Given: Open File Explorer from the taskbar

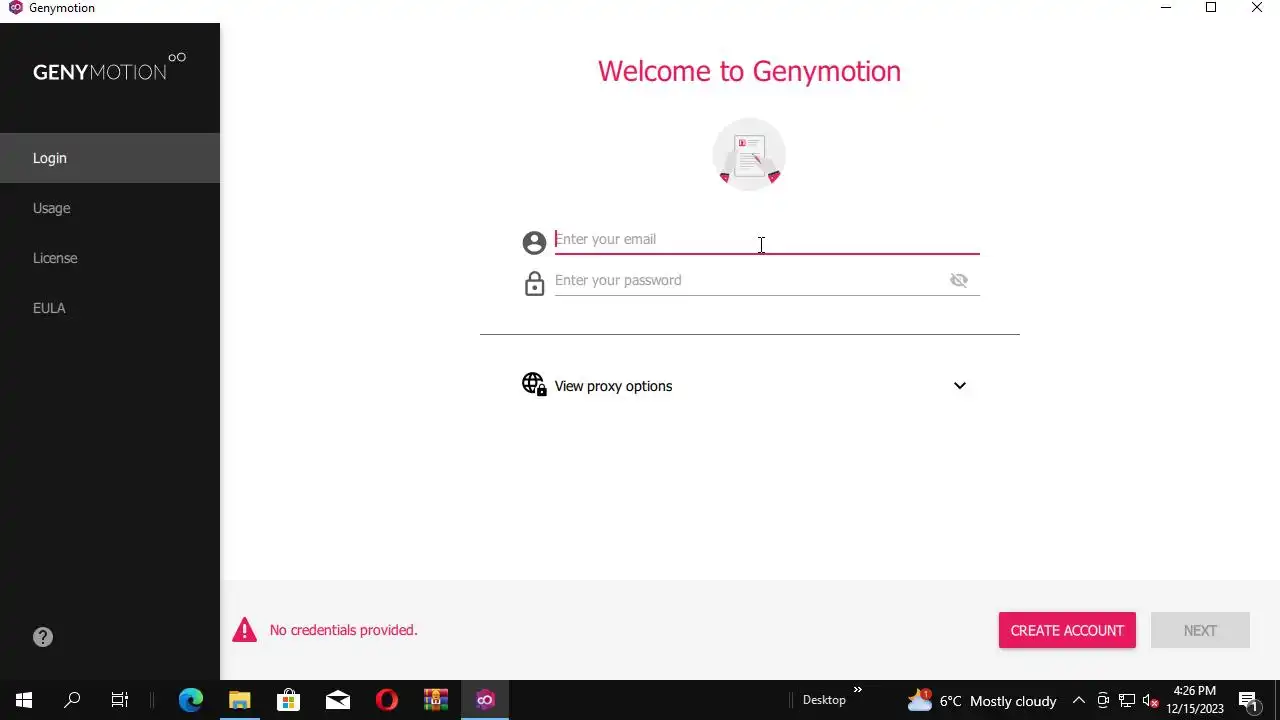Looking at the screenshot, I should coord(240,700).
